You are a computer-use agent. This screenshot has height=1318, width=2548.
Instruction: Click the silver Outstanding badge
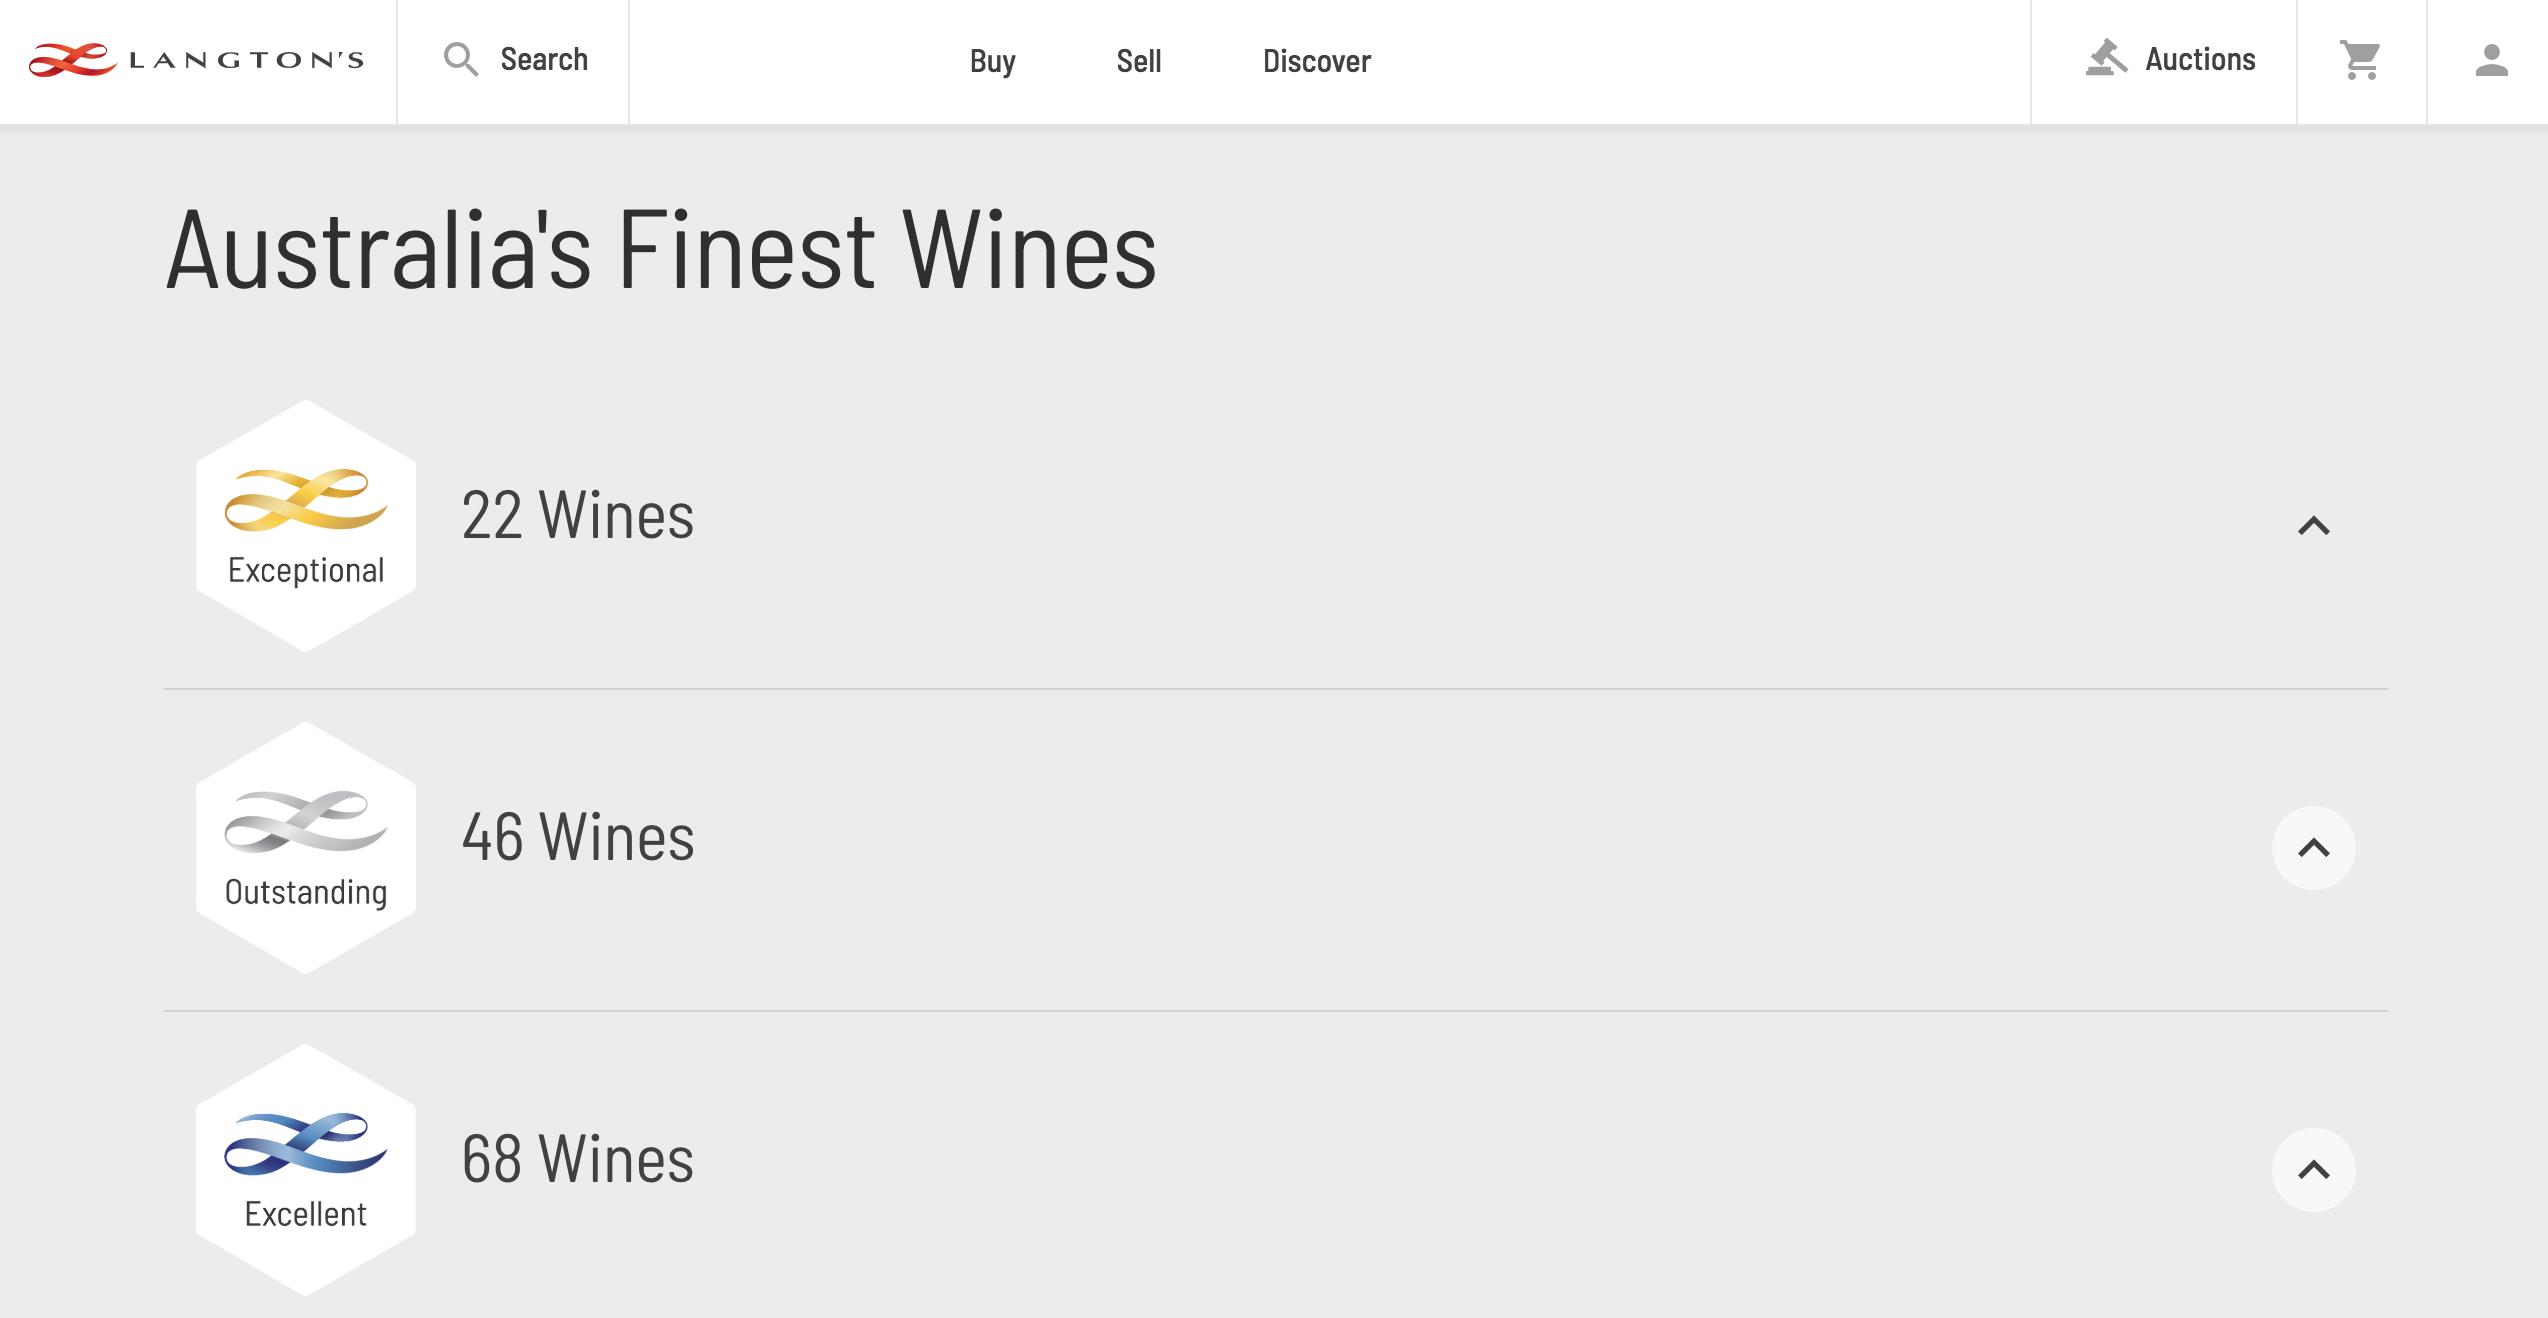coord(306,848)
